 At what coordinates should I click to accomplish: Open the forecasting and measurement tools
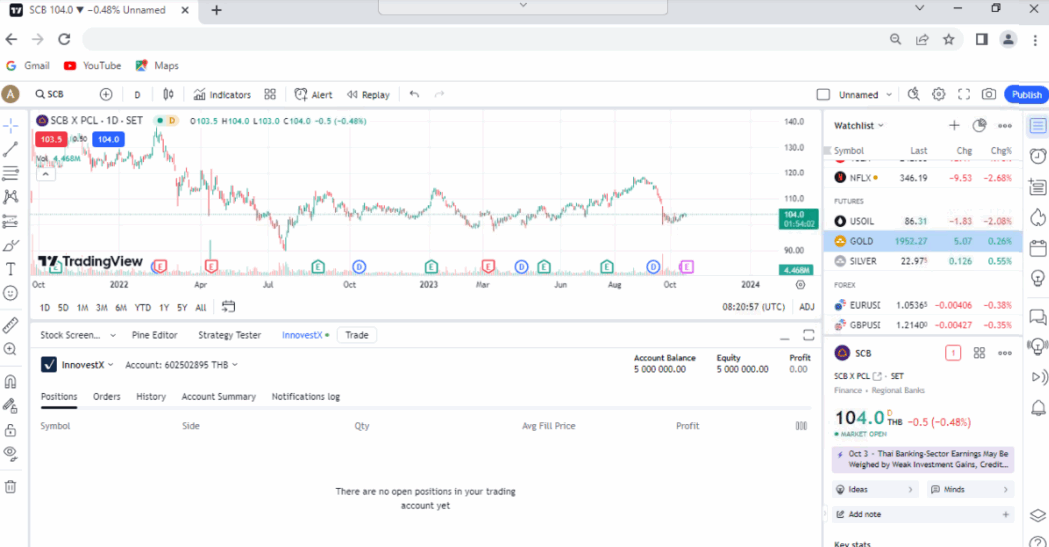click(x=10, y=221)
